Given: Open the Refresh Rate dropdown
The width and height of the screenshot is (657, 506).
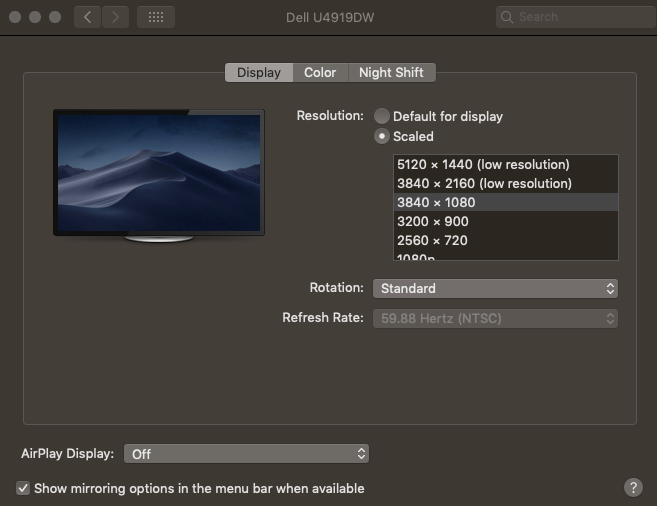Looking at the screenshot, I should click(x=495, y=318).
